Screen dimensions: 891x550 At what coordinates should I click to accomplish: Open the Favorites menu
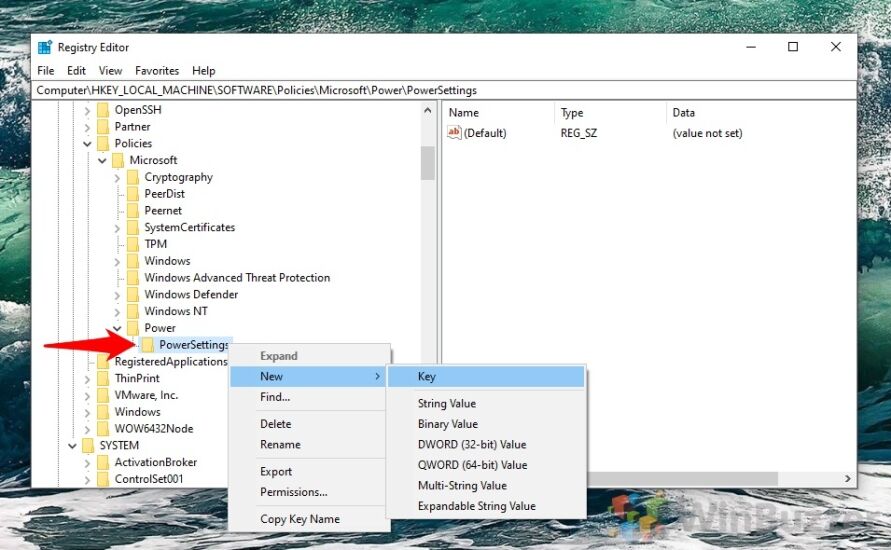[157, 70]
